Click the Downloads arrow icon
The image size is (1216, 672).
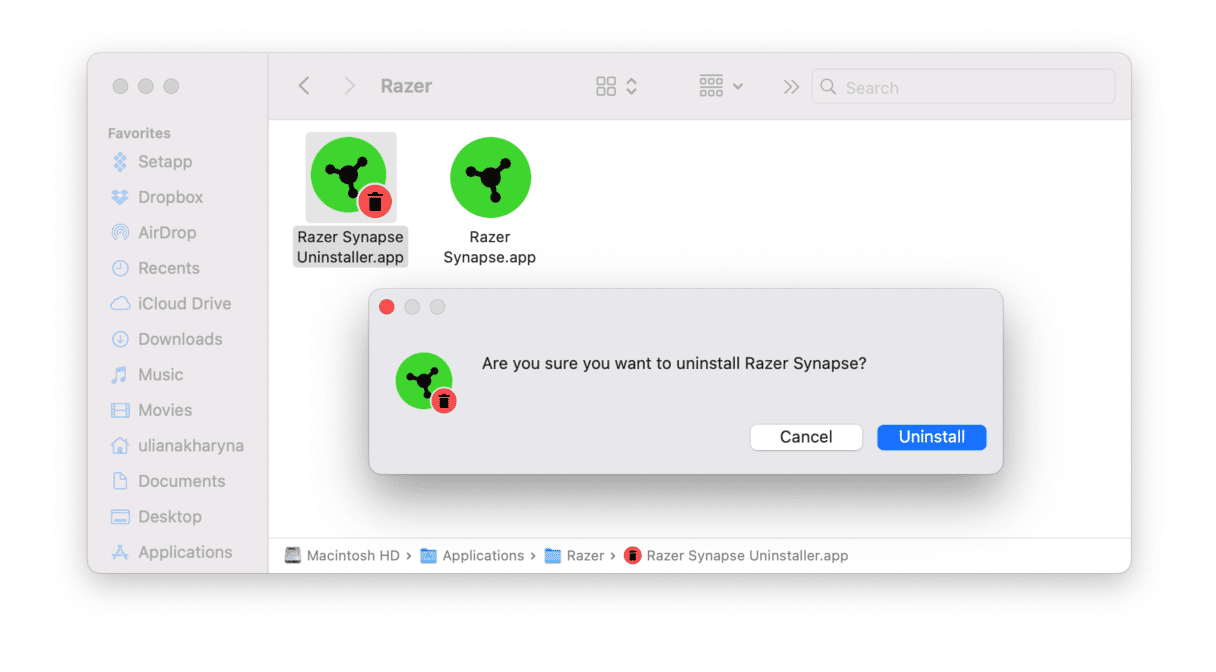point(120,339)
